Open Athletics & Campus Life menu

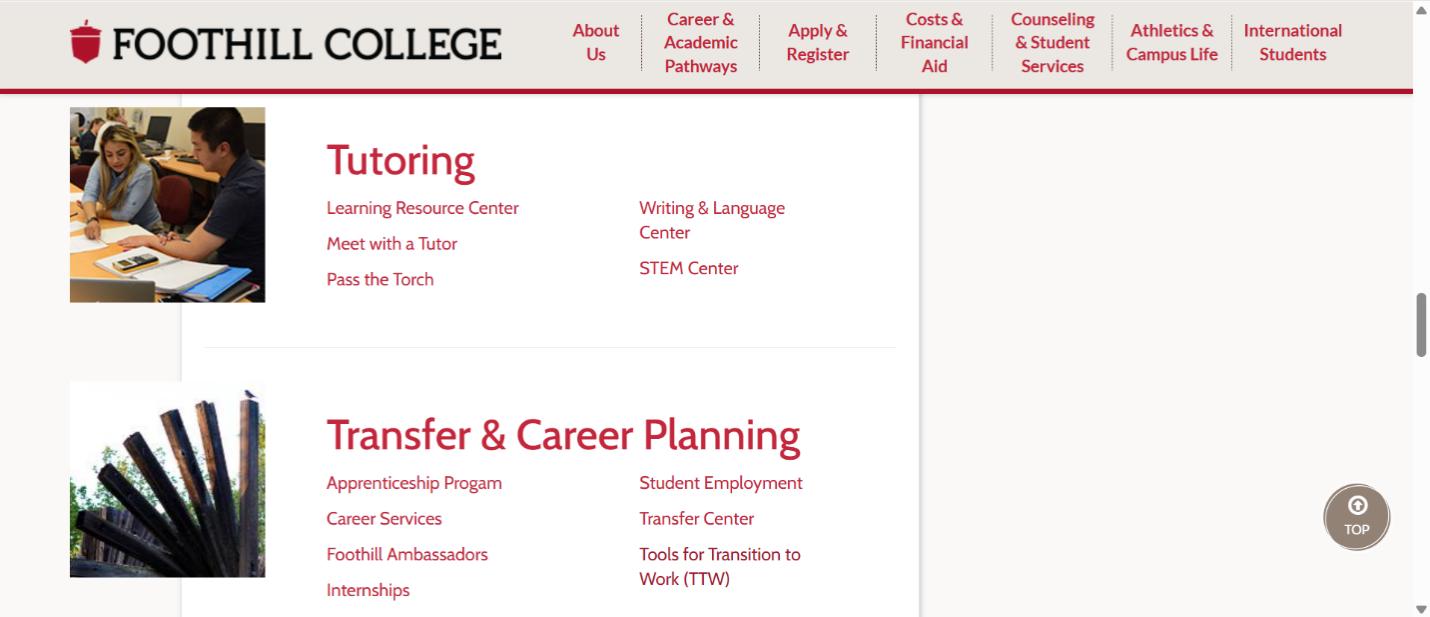(1171, 43)
